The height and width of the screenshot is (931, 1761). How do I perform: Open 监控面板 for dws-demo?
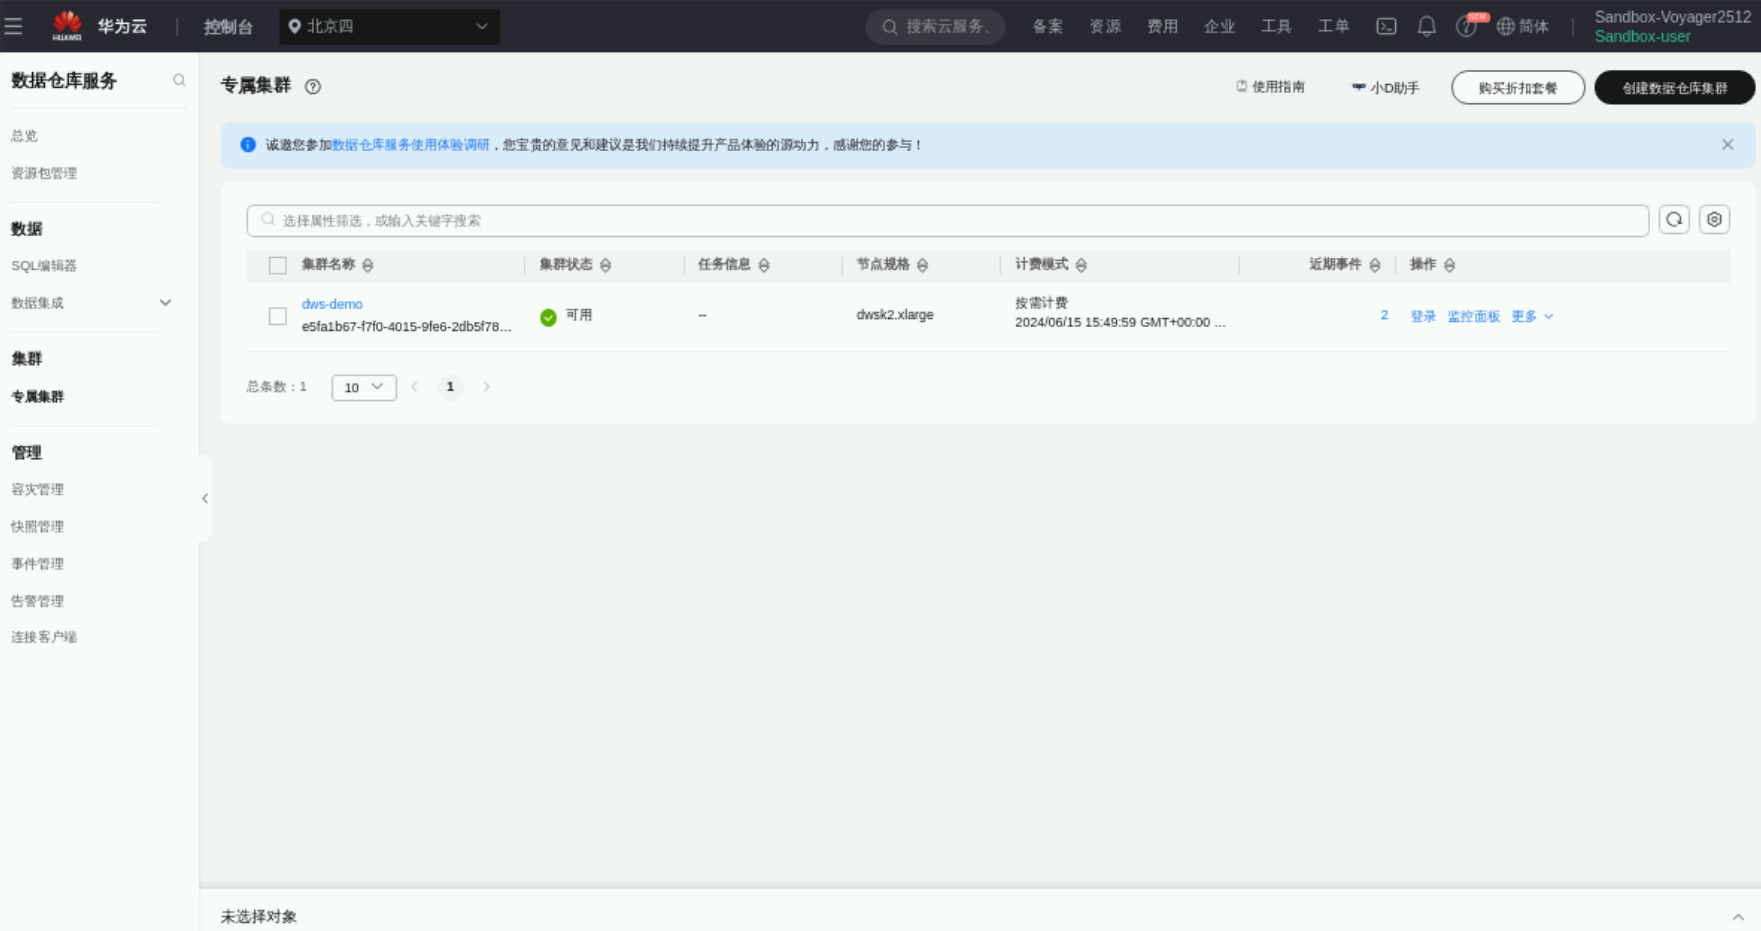click(1474, 317)
